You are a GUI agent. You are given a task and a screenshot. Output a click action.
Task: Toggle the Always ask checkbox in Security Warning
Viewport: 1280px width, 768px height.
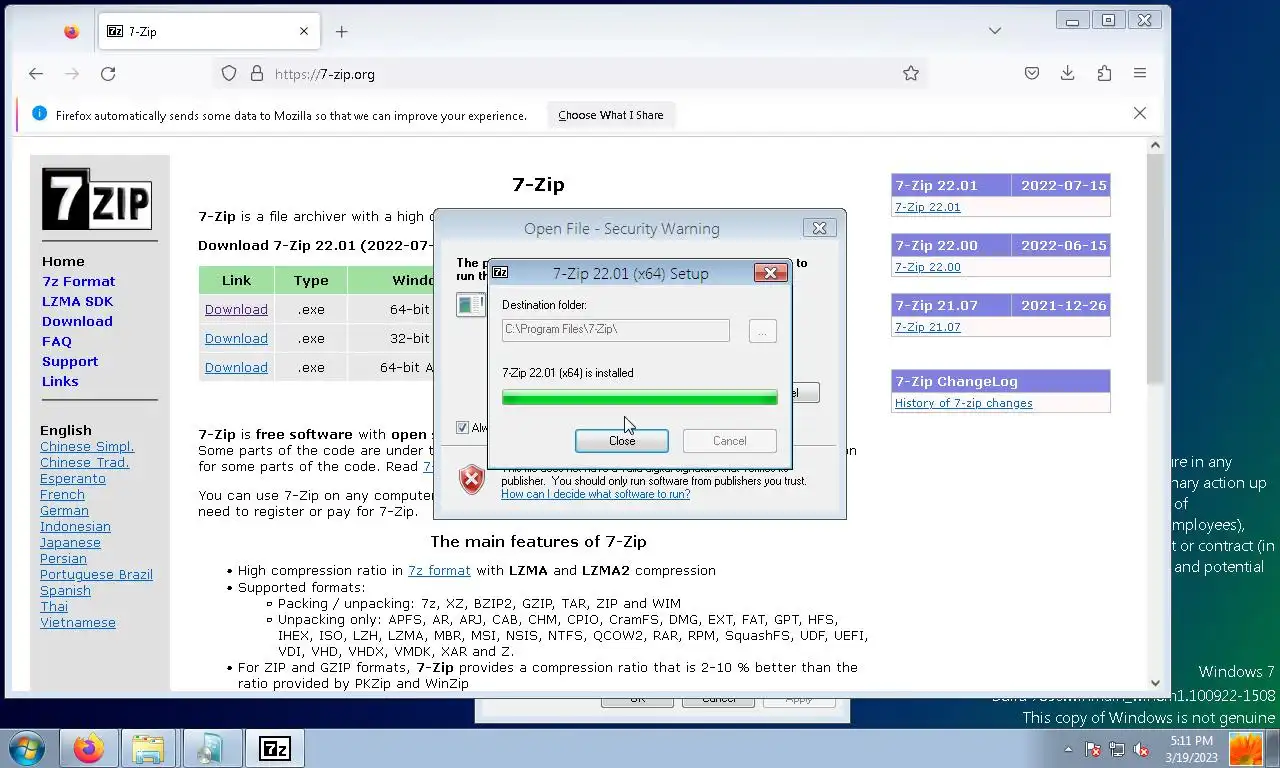pyautogui.click(x=462, y=427)
